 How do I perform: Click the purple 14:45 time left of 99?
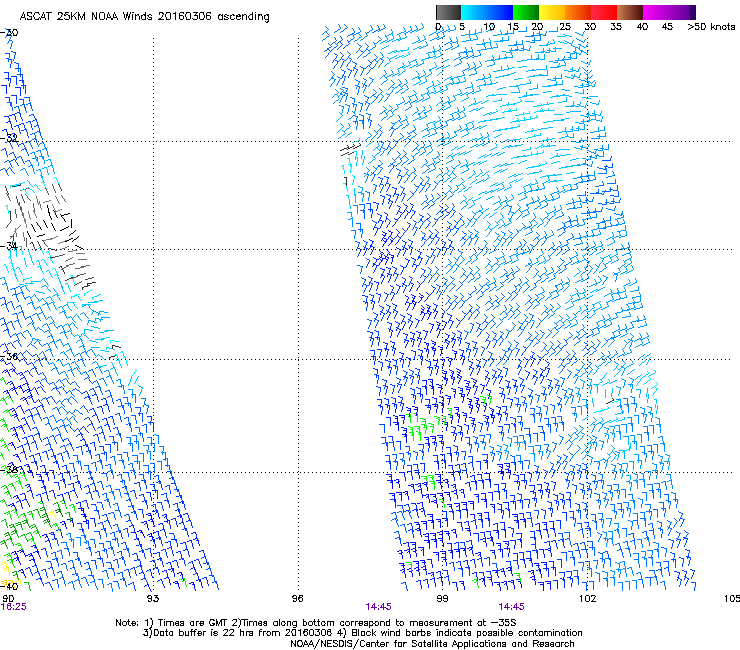tap(378, 607)
